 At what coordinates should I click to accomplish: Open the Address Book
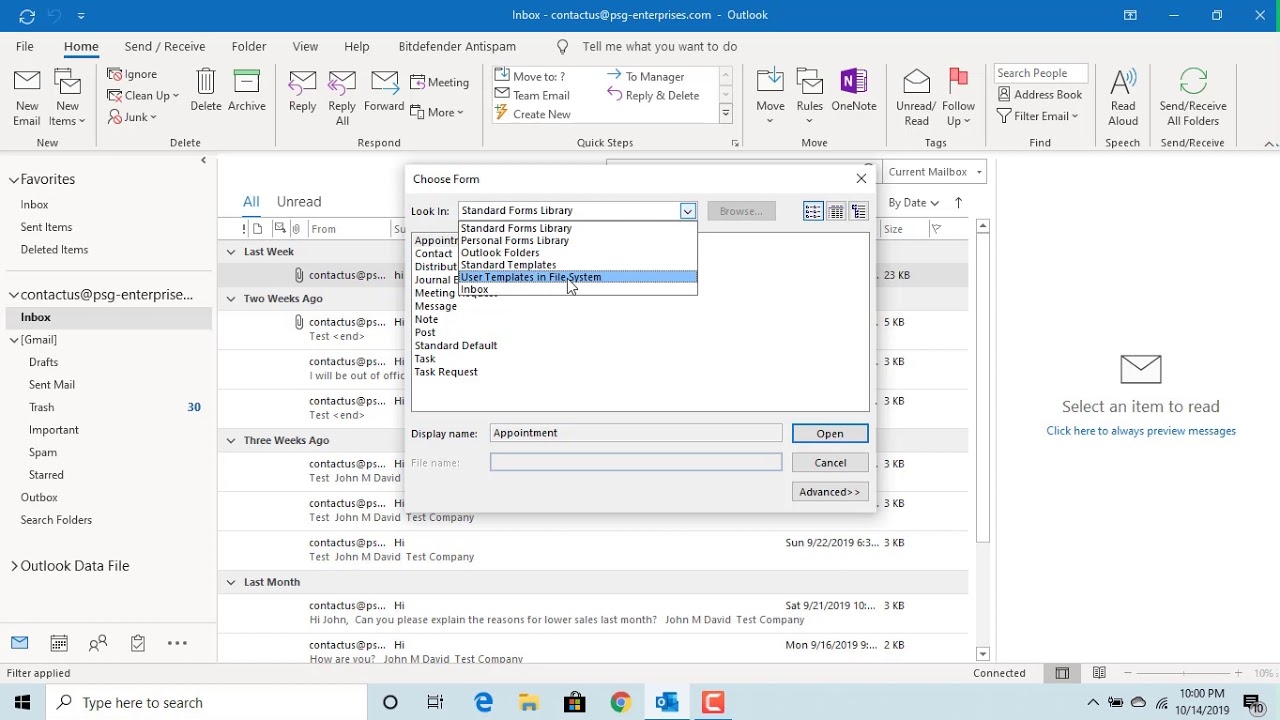1040,94
